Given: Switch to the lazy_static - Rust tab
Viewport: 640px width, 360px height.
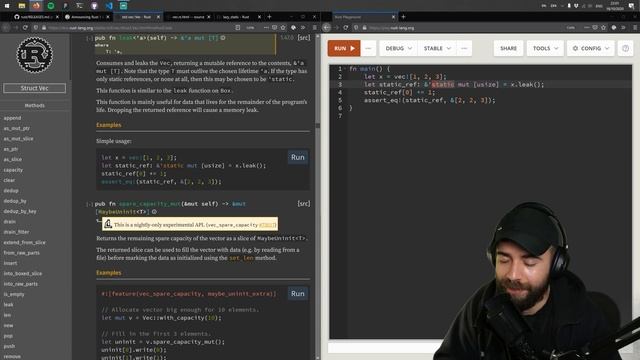Looking at the screenshot, I should (238, 17).
